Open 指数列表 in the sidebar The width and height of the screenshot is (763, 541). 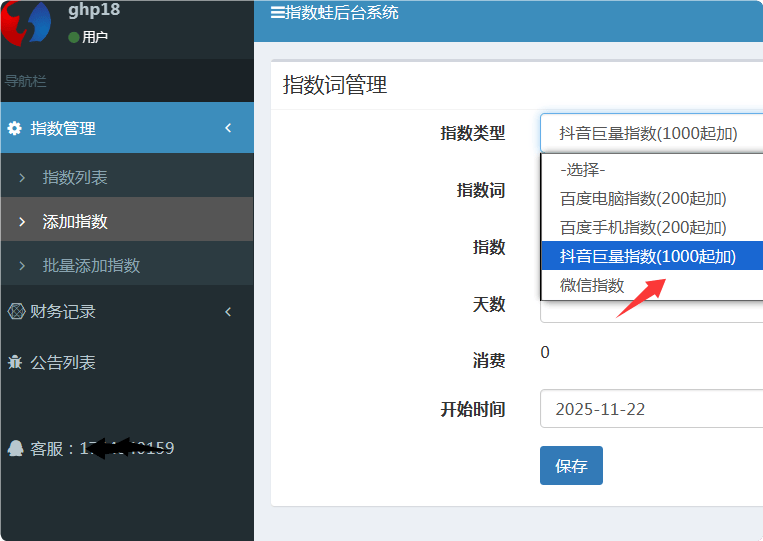click(75, 178)
